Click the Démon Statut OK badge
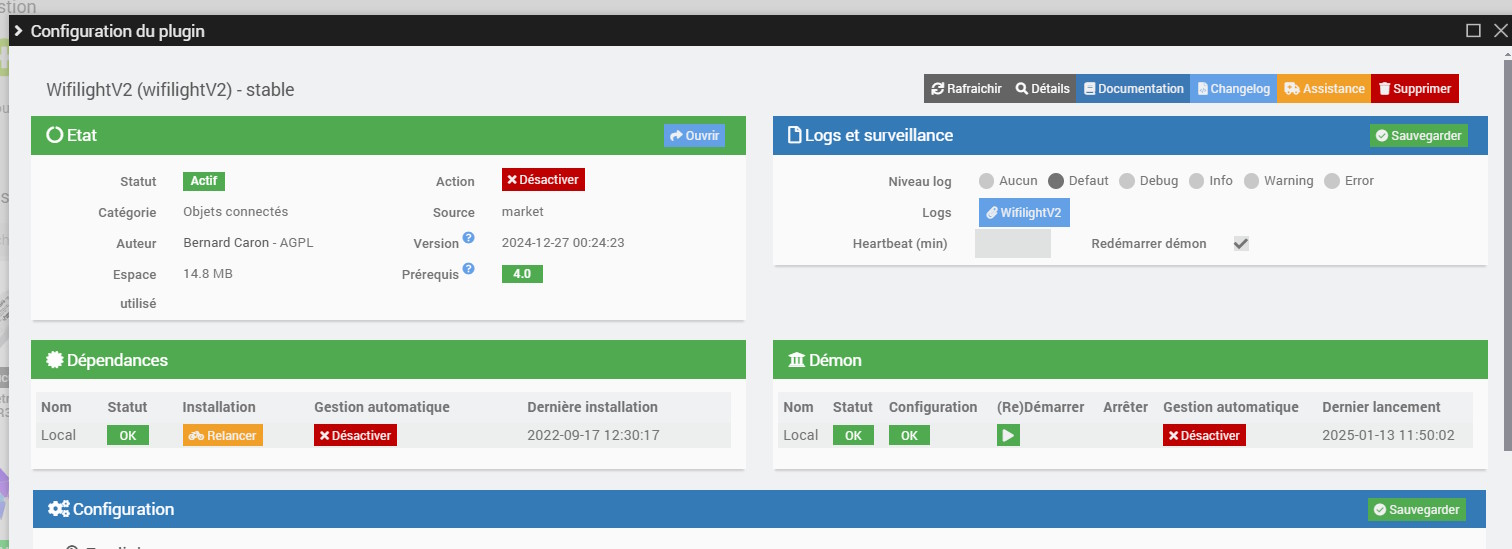 click(x=853, y=435)
